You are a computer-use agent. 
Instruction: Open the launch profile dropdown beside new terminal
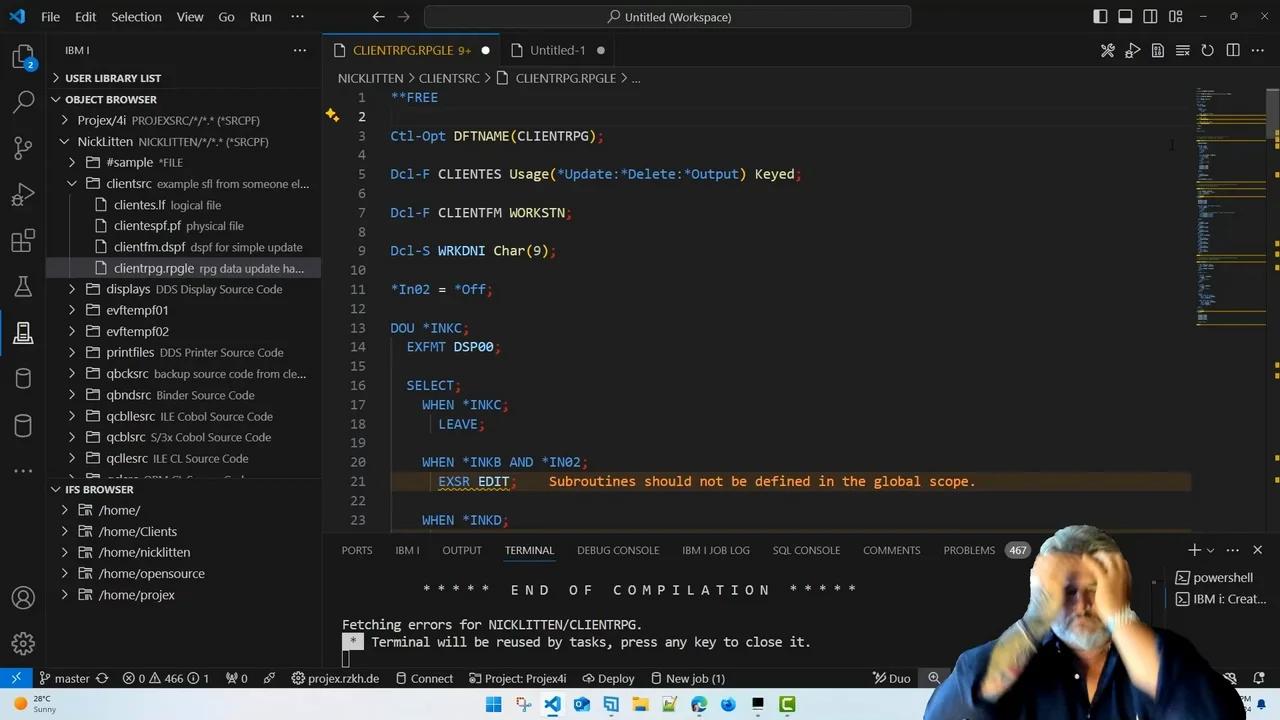coord(1210,550)
